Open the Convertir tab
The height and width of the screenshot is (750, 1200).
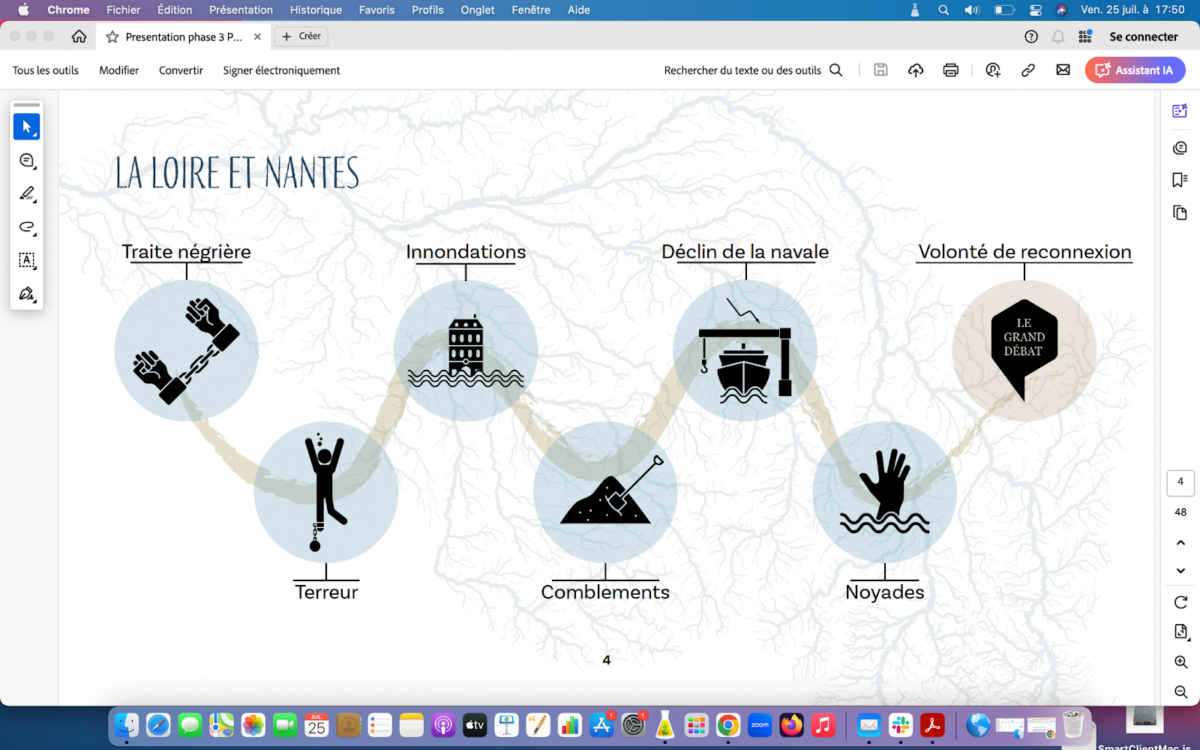point(181,70)
